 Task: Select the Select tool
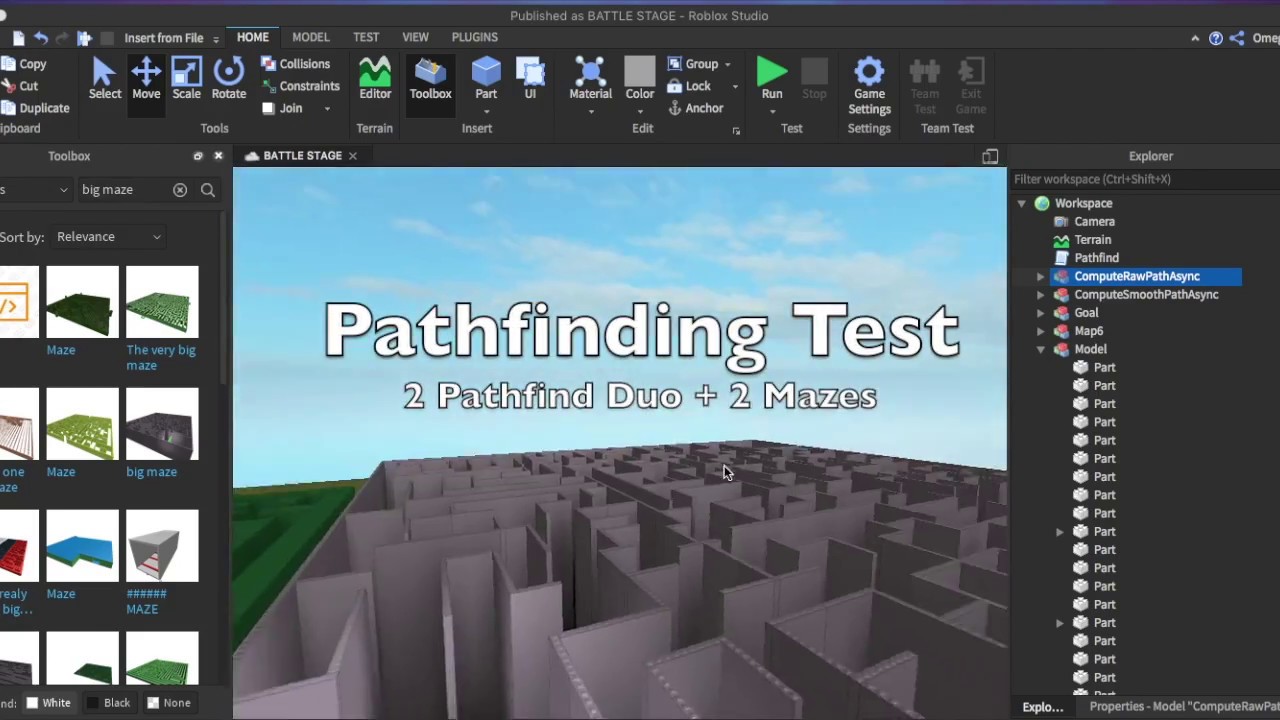point(105,79)
